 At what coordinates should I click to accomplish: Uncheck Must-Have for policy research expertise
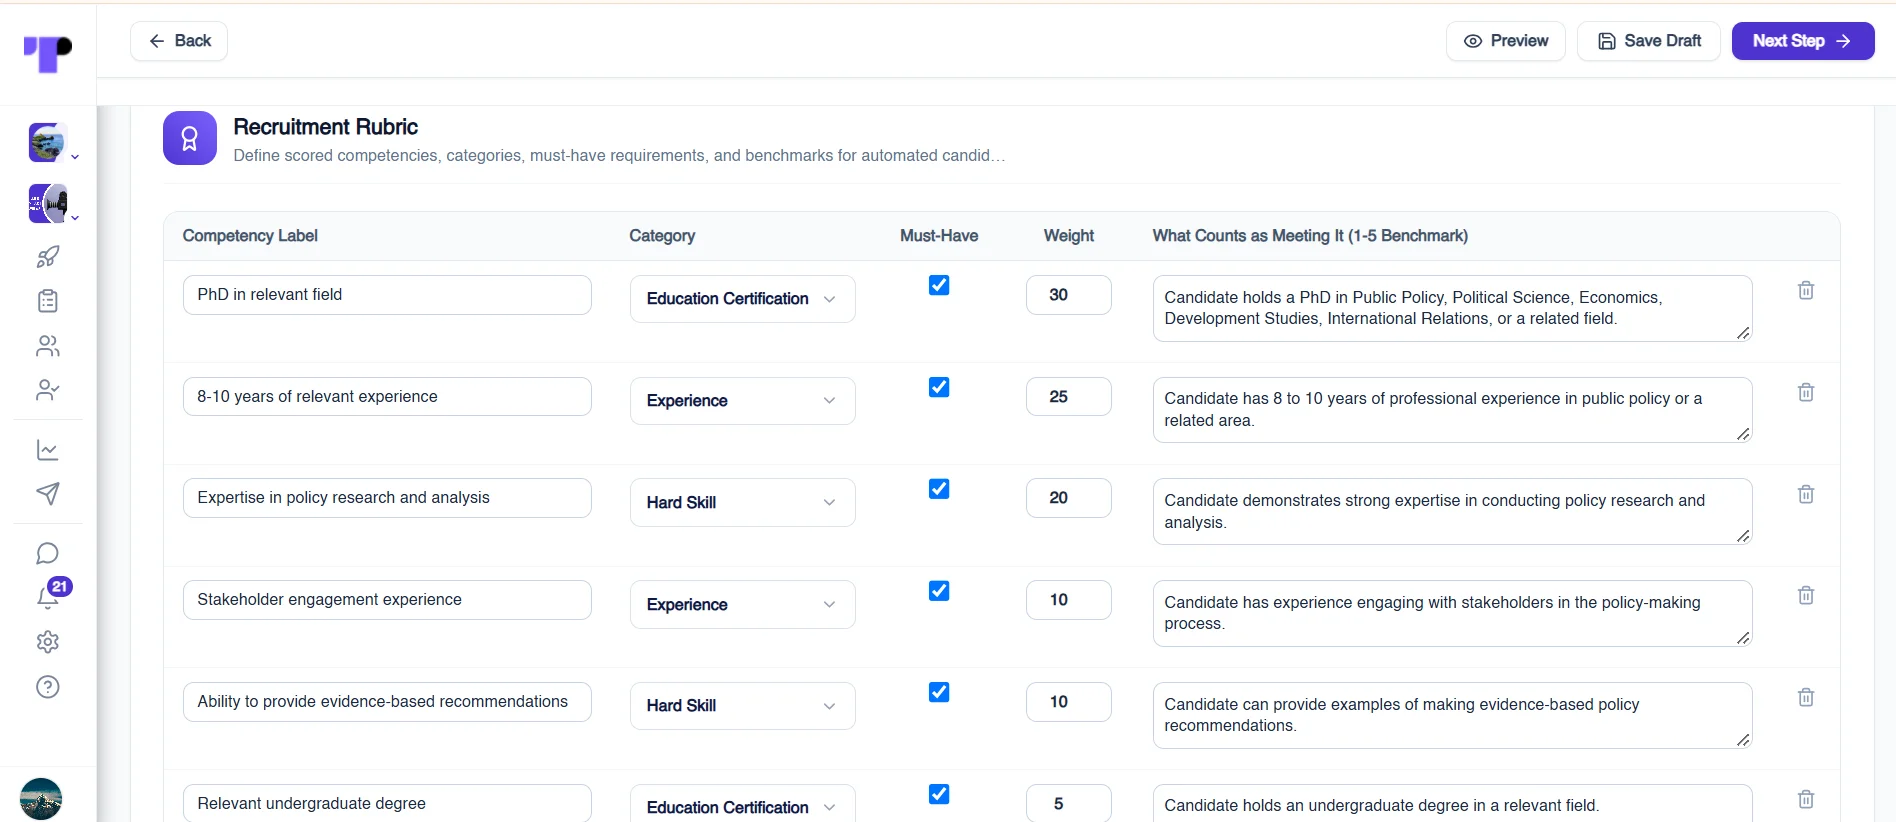(x=939, y=489)
